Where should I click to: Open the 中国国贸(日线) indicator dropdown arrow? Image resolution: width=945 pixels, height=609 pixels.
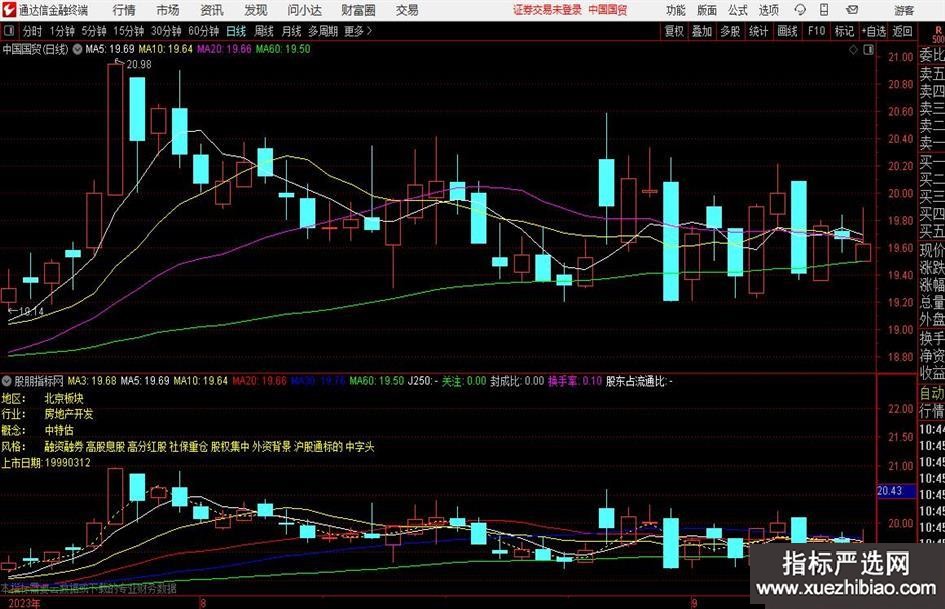(x=77, y=49)
